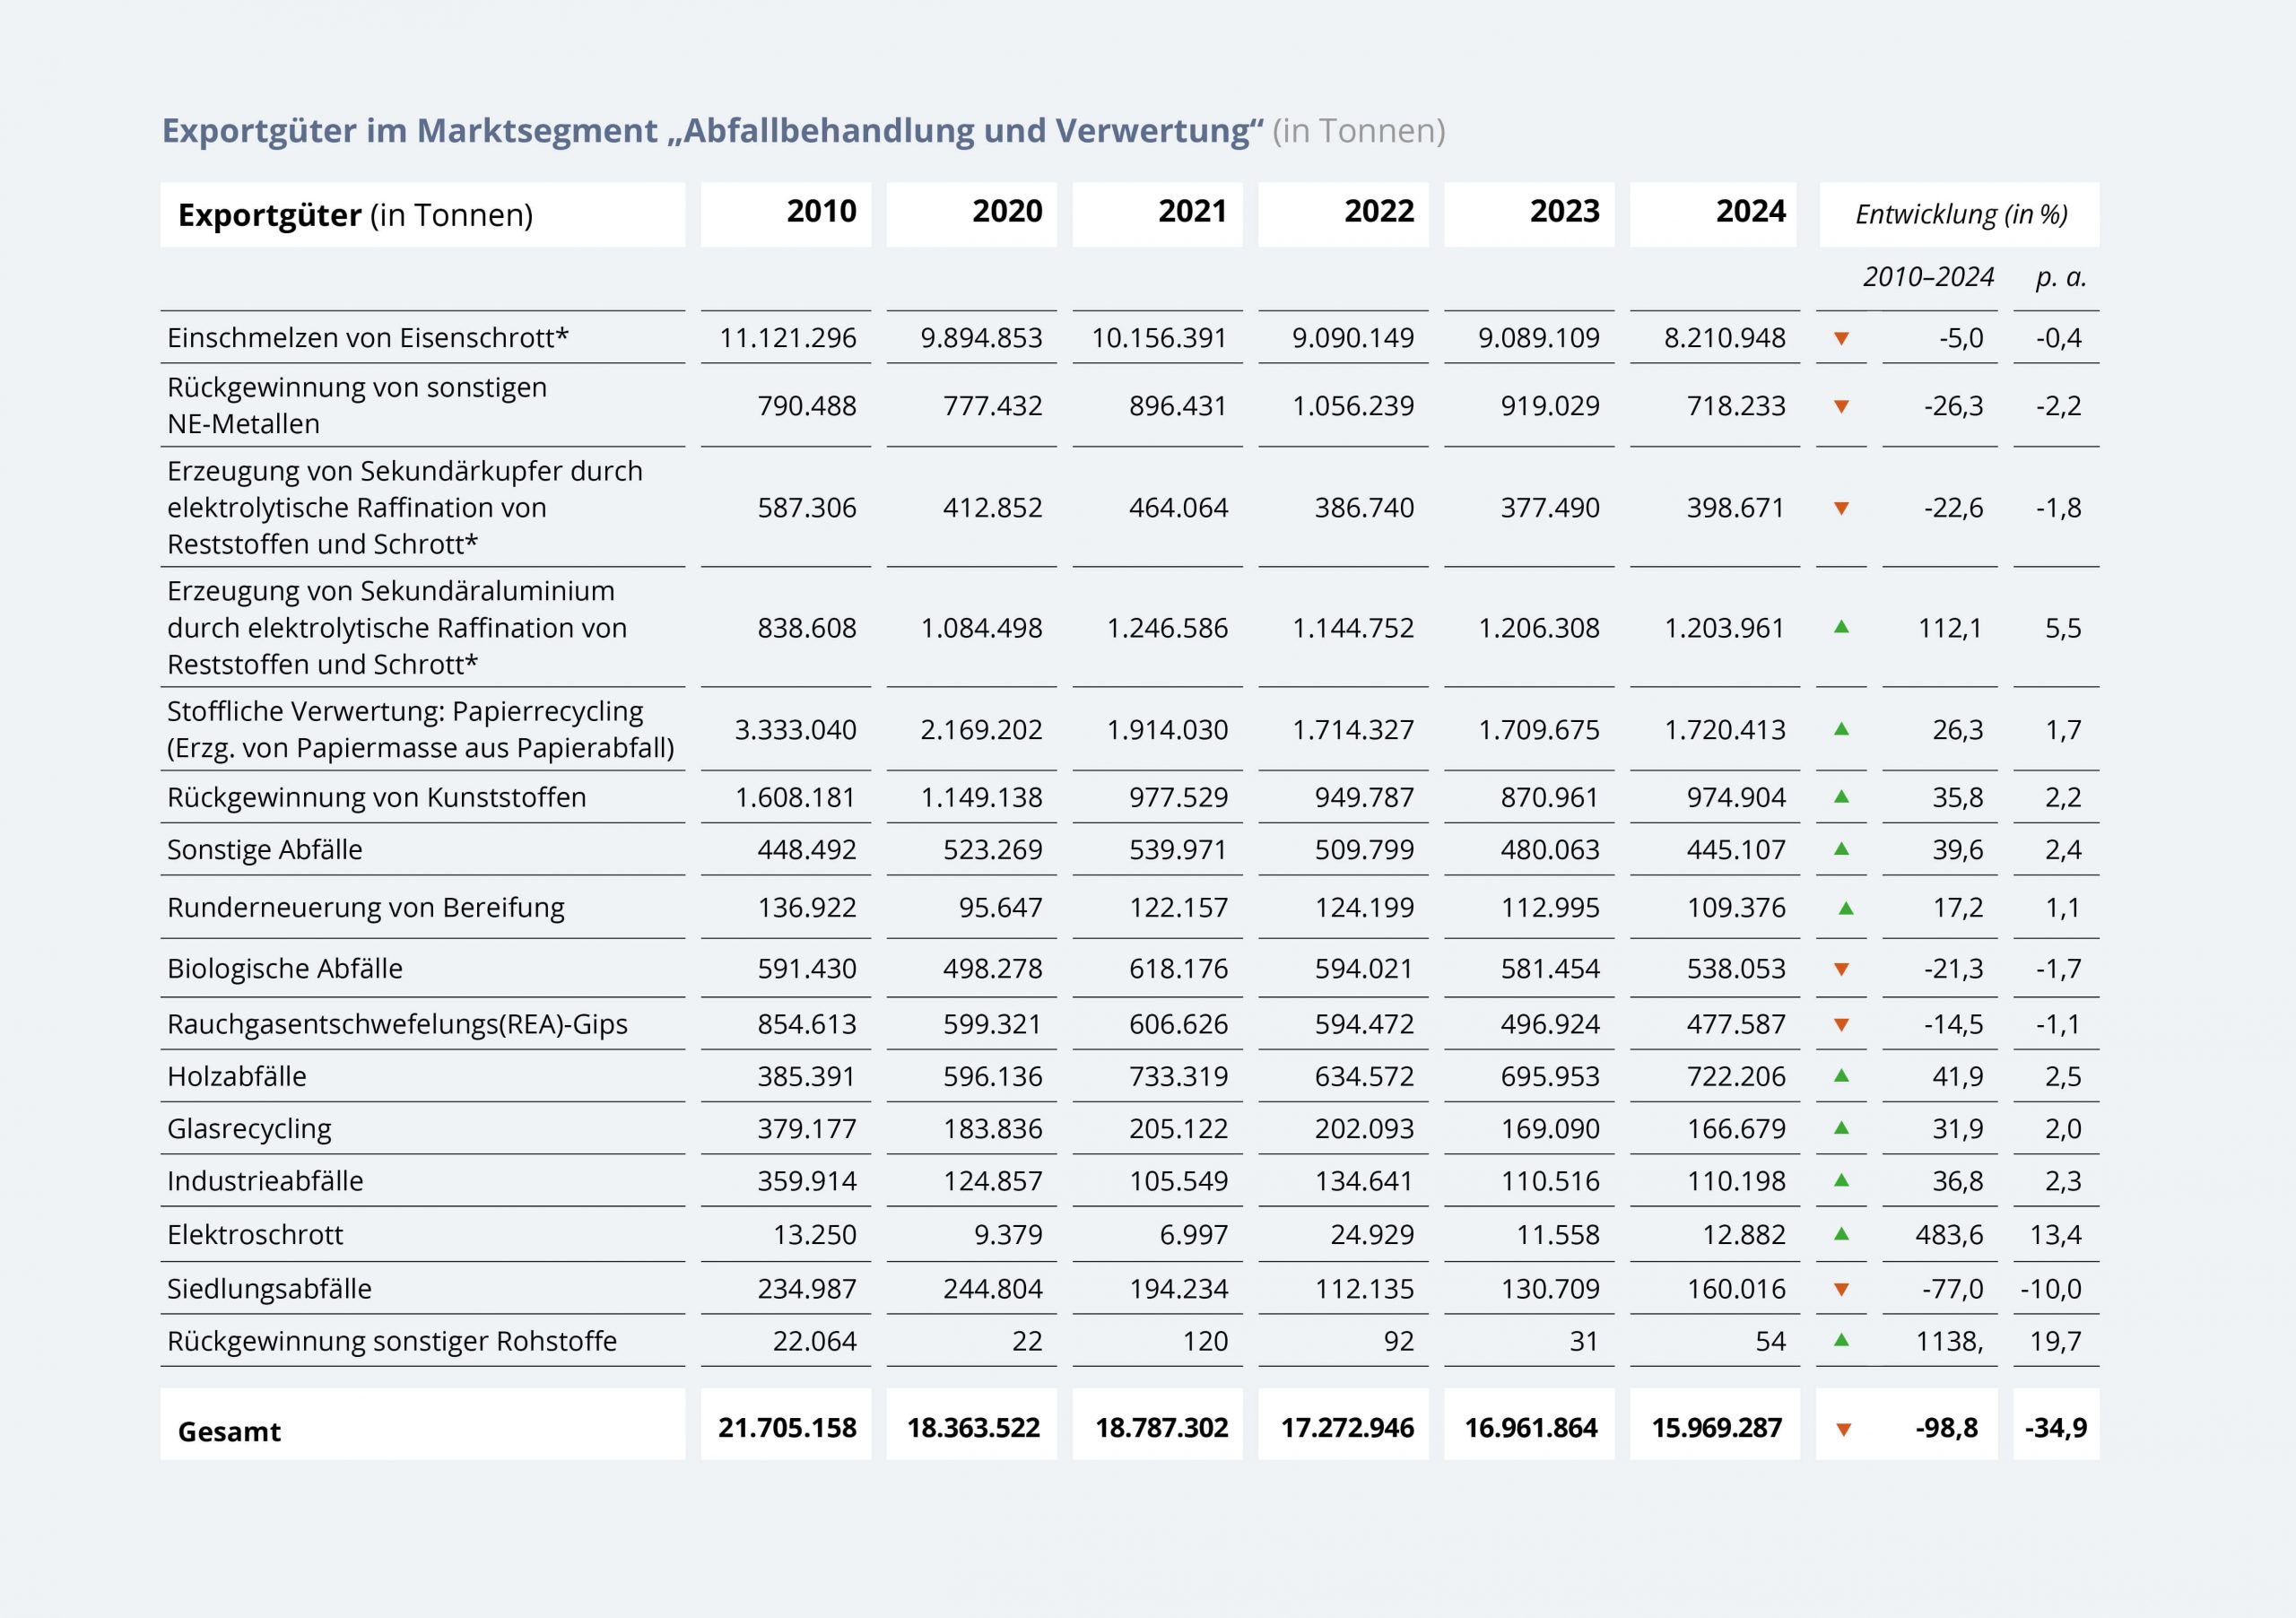Viewport: 2296px width, 1618px height.
Task: Select the 2024 column header
Action: click(1750, 212)
